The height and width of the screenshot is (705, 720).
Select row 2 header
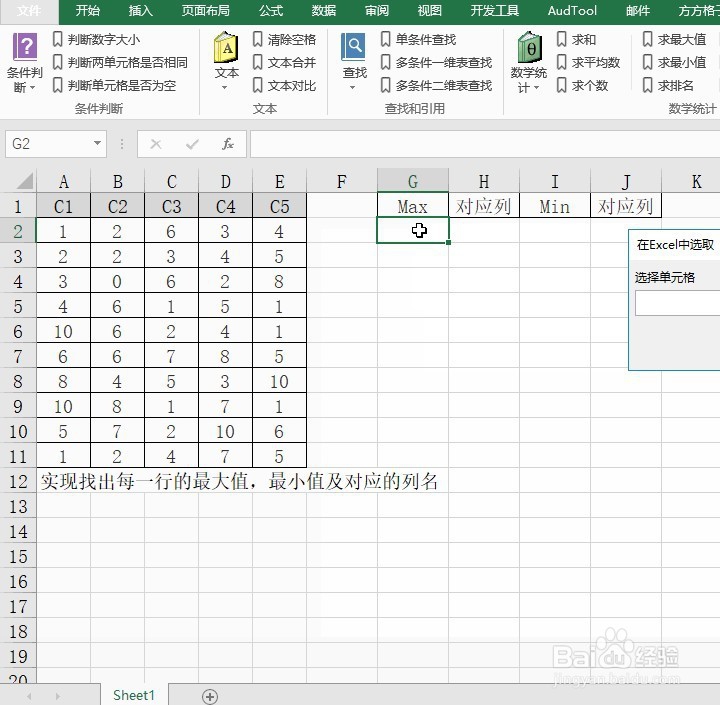(x=18, y=231)
